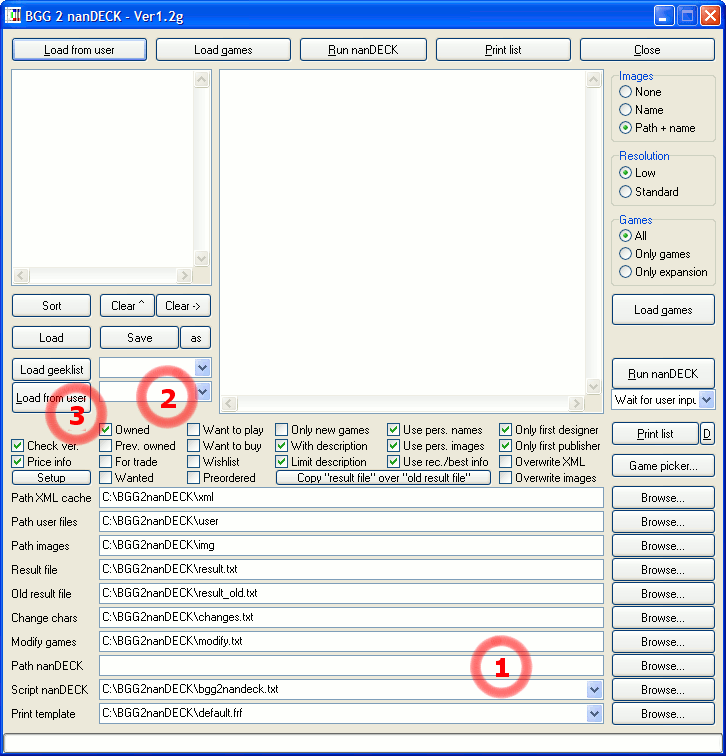Viewport: 726px width, 756px height.
Task: Click the empty Path nanDECK field
Action: (x=351, y=665)
